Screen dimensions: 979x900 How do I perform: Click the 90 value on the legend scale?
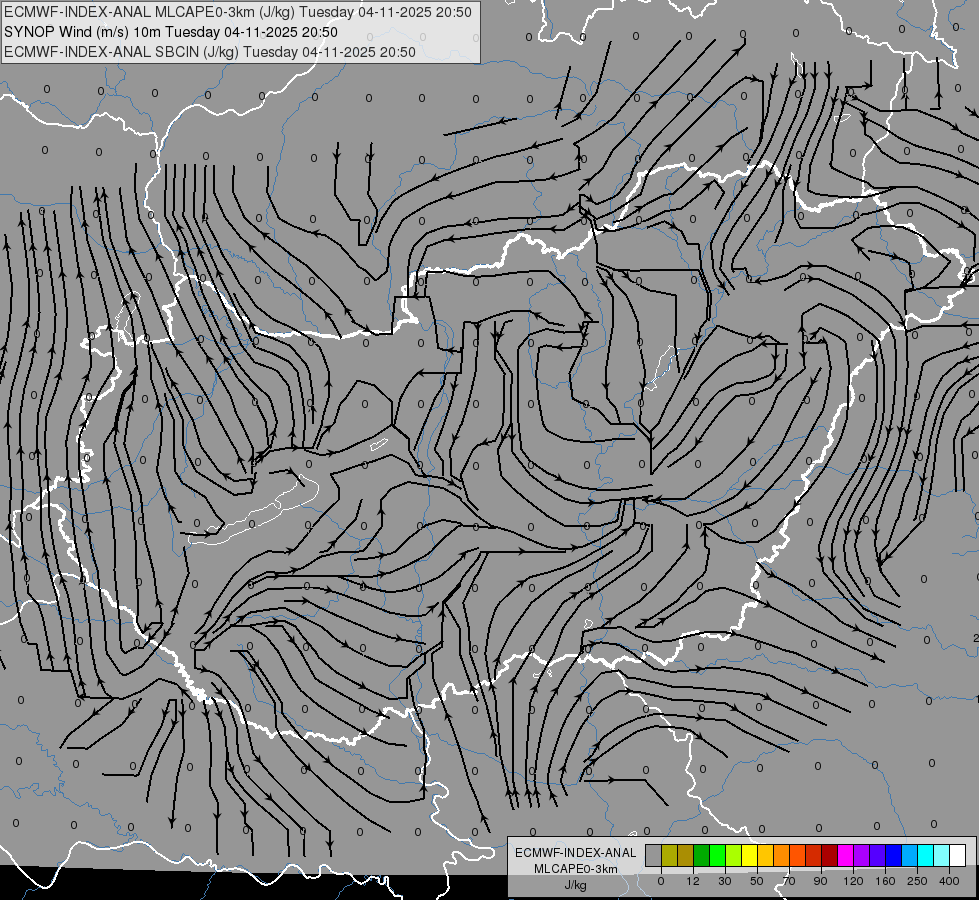(820, 881)
